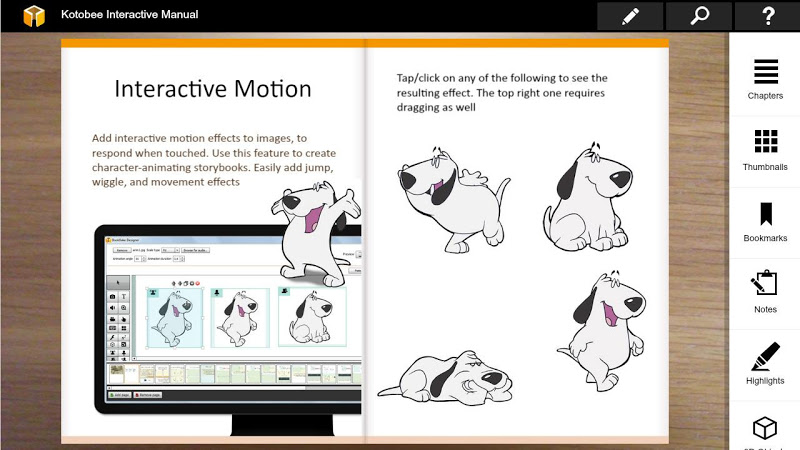The image size is (800, 450).
Task: Click the Kotobee box logo
Action: (x=34, y=15)
